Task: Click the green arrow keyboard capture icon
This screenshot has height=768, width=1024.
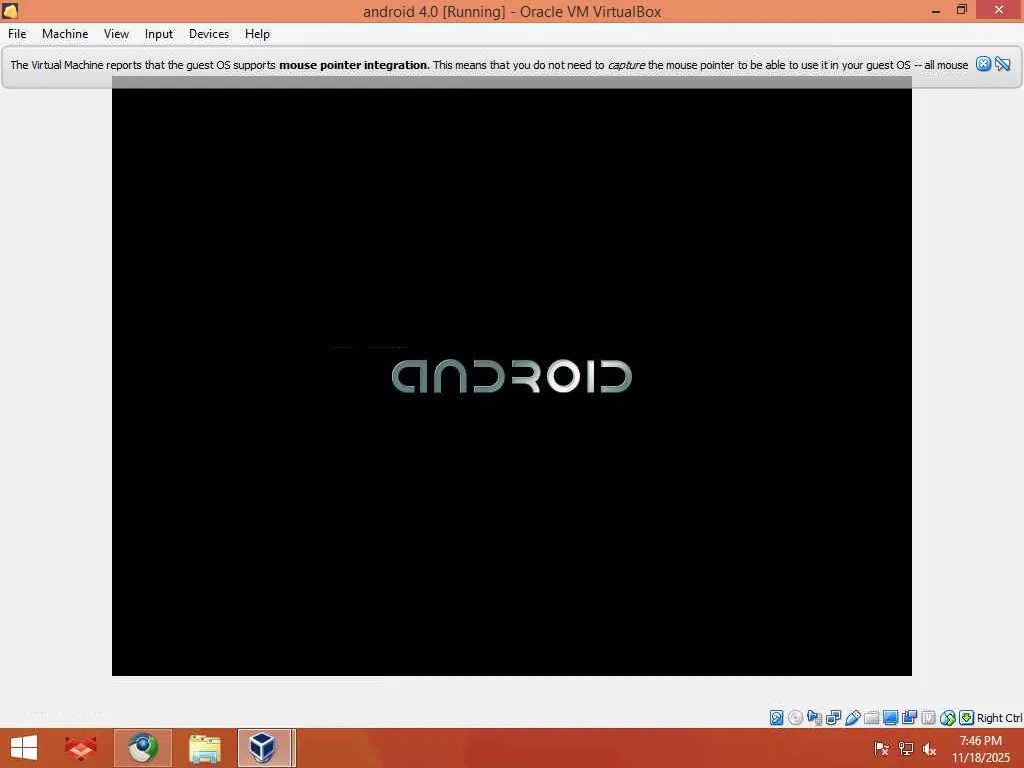Action: point(967,718)
